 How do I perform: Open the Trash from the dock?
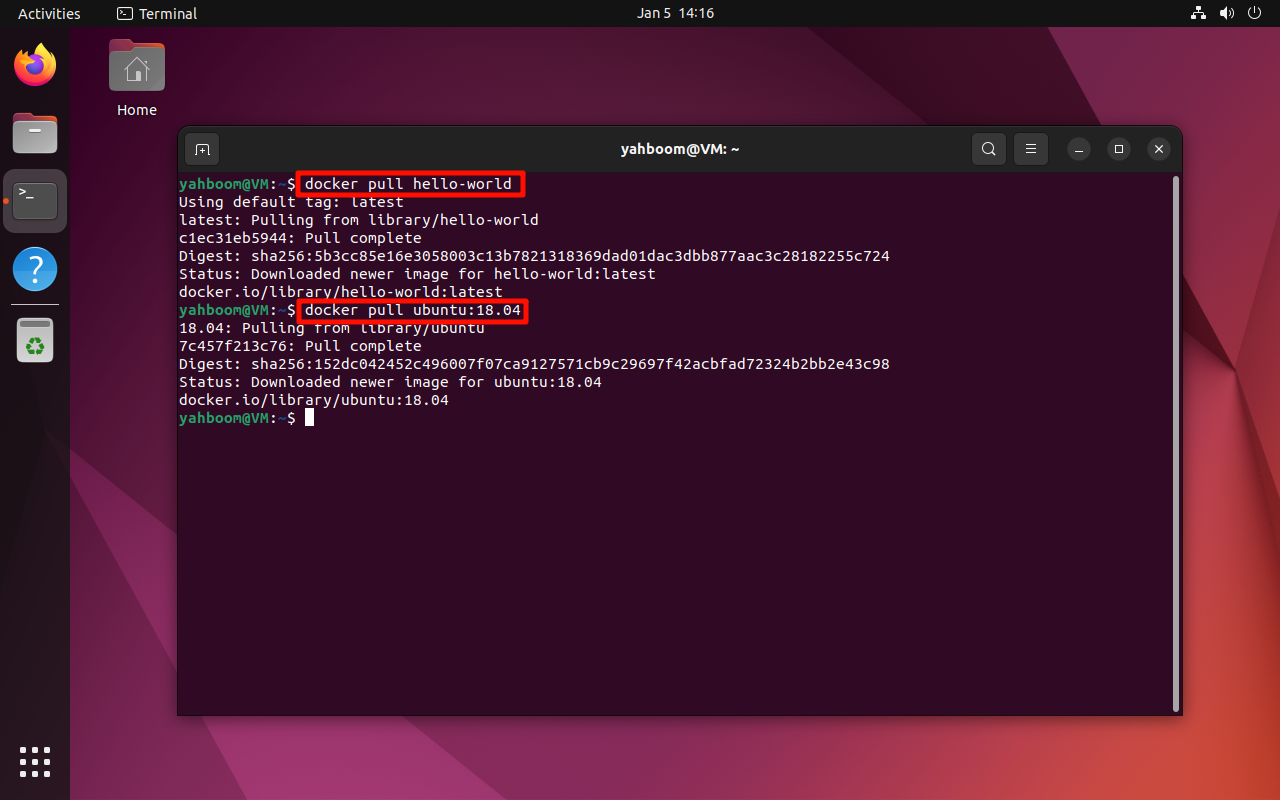point(35,340)
